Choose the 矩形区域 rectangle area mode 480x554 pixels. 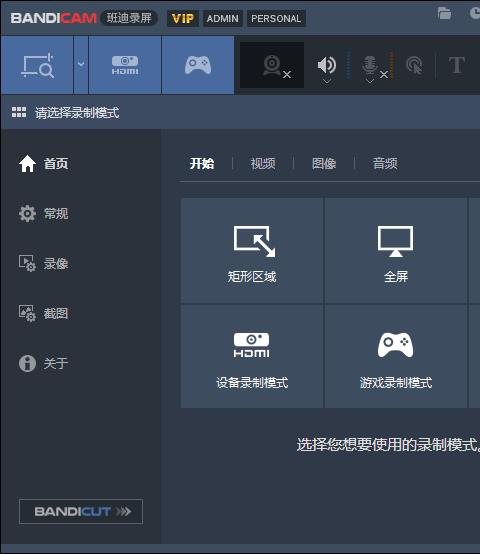252,251
